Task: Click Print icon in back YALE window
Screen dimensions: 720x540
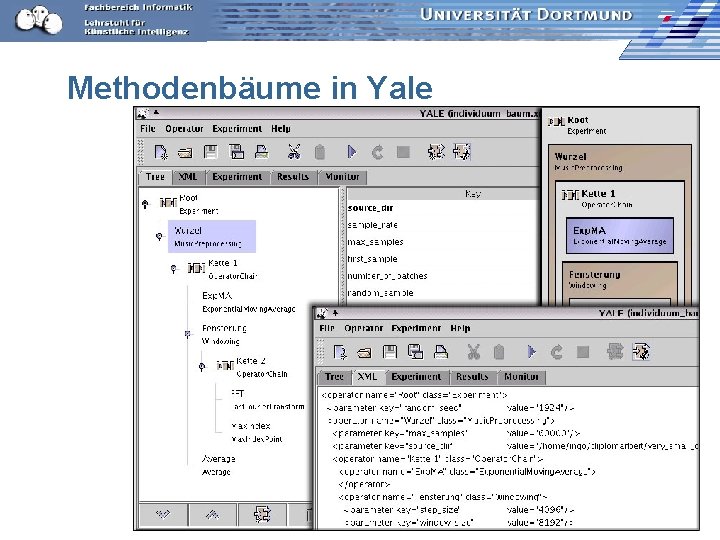Action: point(262,152)
